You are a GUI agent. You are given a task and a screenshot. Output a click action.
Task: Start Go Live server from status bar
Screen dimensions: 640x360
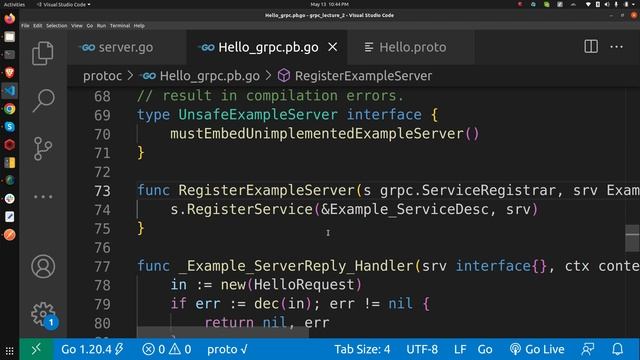point(537,349)
